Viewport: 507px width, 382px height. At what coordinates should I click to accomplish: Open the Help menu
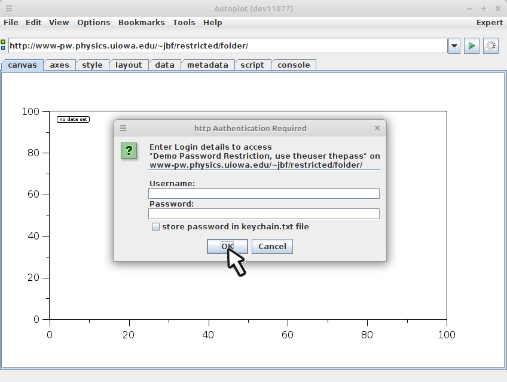(x=213, y=22)
